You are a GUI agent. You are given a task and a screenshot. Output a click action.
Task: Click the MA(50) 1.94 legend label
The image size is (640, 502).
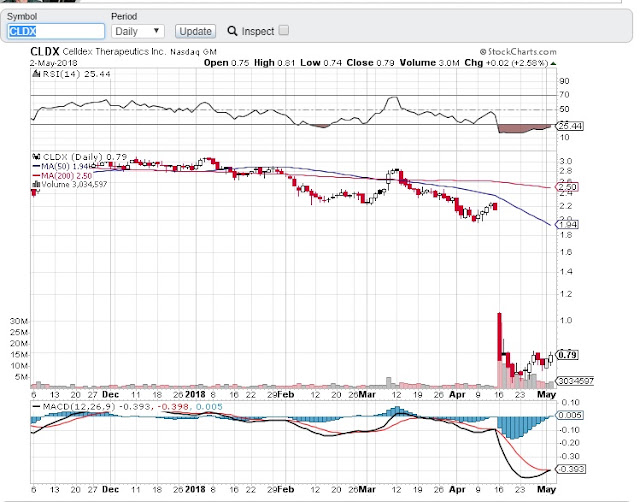65,167
